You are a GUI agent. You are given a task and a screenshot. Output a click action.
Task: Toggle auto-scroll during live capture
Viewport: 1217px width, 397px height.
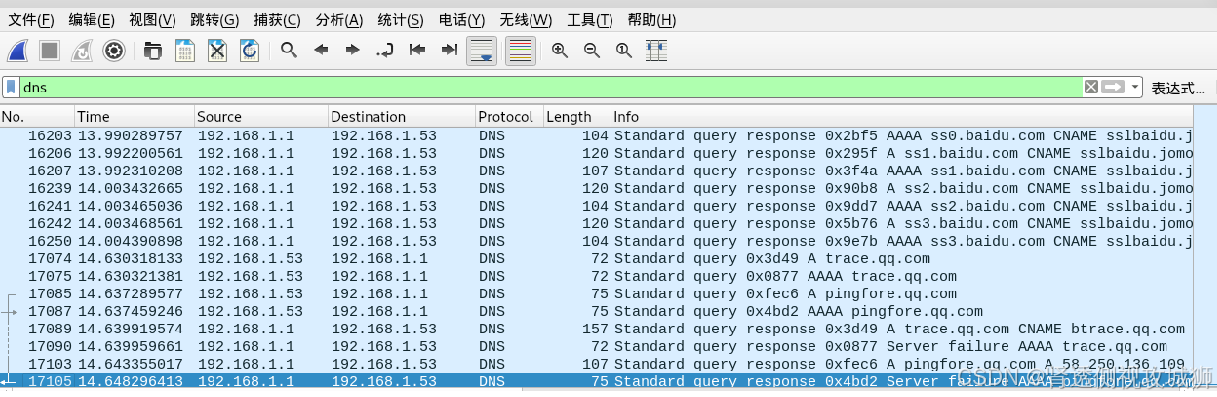[x=482, y=50]
